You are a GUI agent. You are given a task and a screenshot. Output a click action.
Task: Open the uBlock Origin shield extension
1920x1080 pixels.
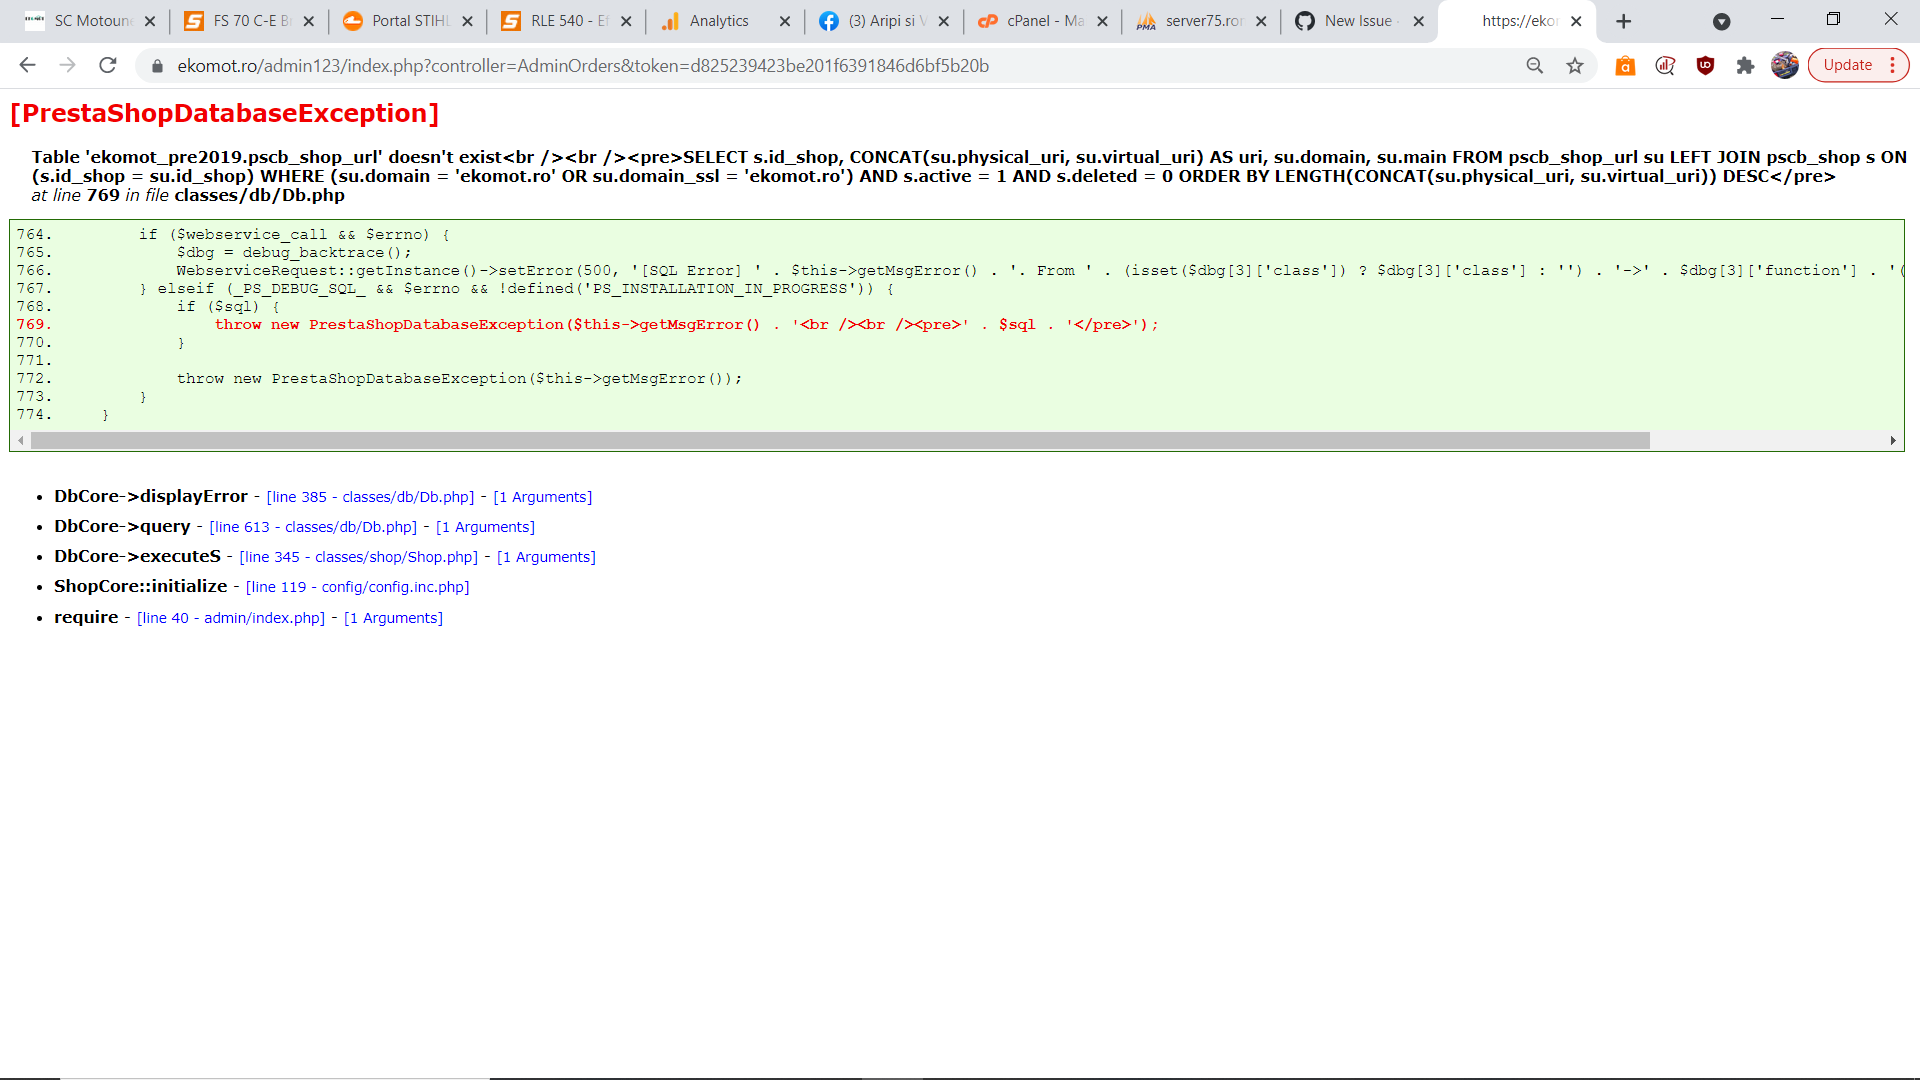pyautogui.click(x=1705, y=65)
